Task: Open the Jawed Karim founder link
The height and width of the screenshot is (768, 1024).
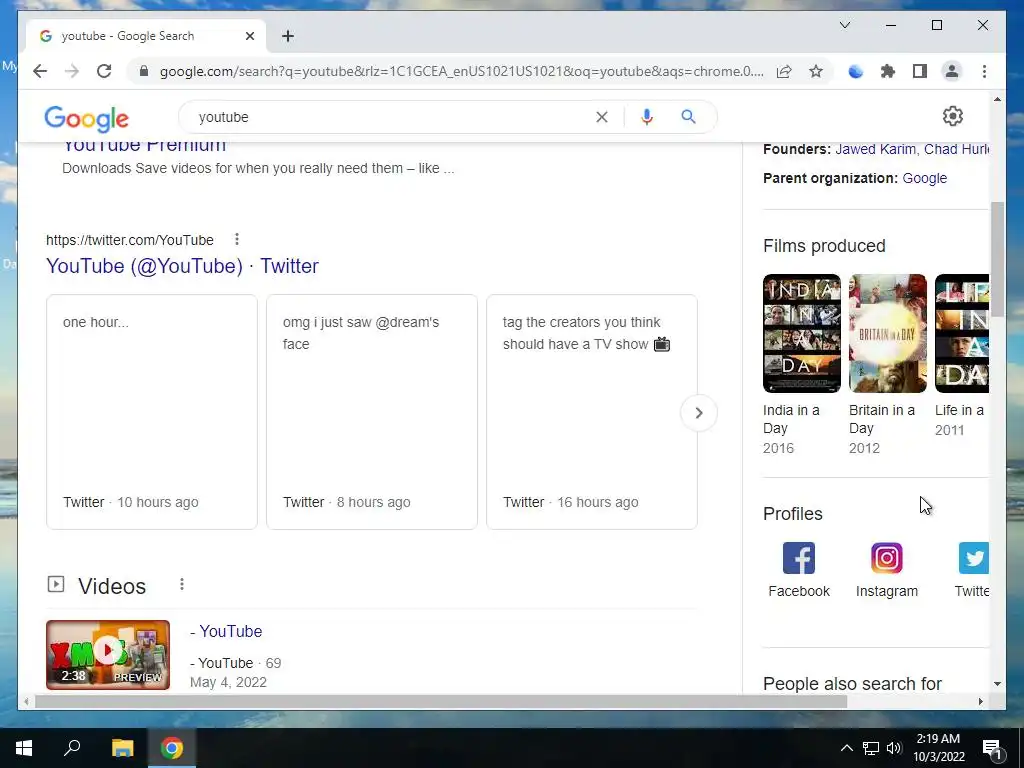Action: tap(875, 149)
